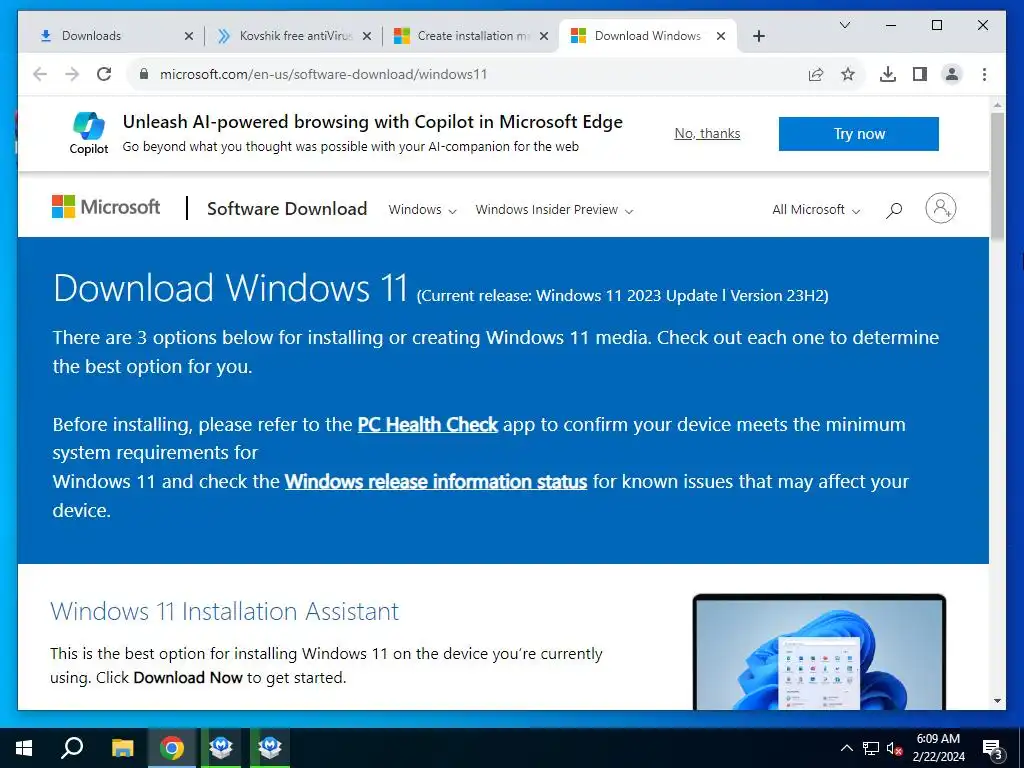Show hidden tray icons

click(x=846, y=748)
